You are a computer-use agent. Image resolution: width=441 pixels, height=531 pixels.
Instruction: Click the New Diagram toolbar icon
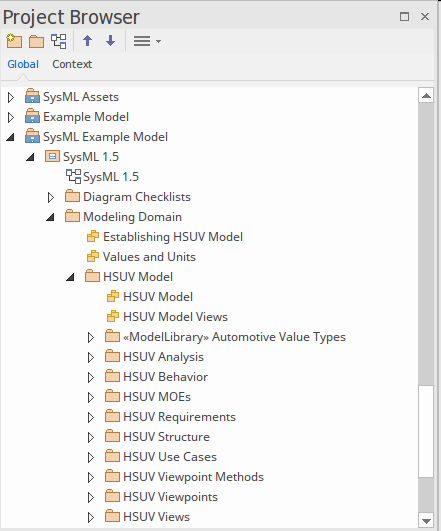click(59, 41)
